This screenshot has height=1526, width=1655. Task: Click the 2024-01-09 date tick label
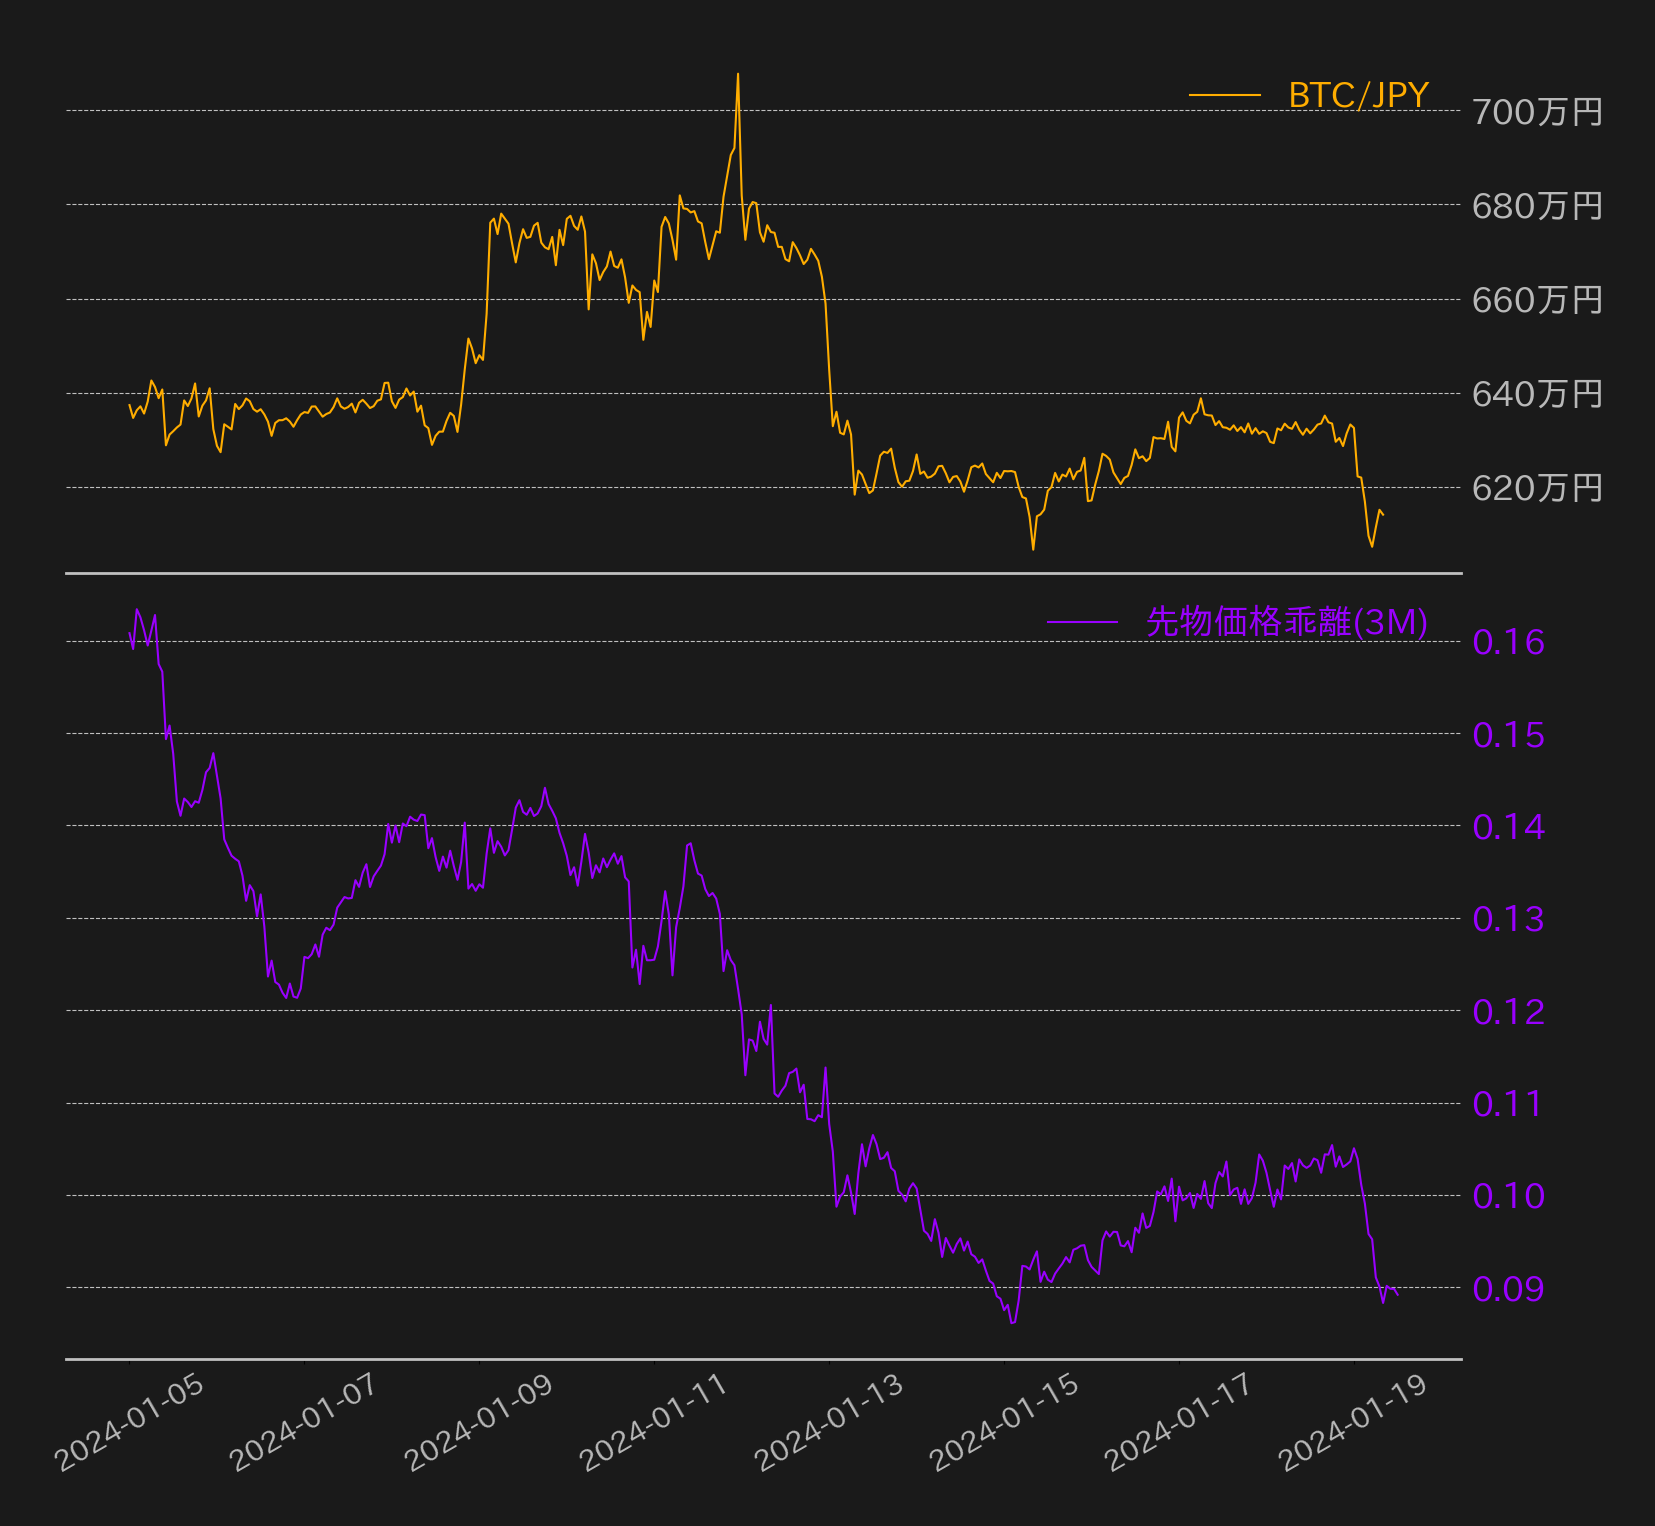[x=478, y=1422]
